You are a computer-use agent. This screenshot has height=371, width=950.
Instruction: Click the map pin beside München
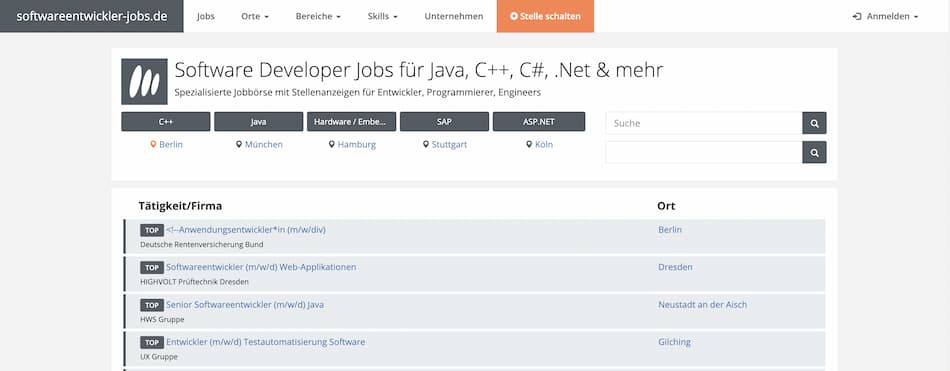(x=239, y=144)
